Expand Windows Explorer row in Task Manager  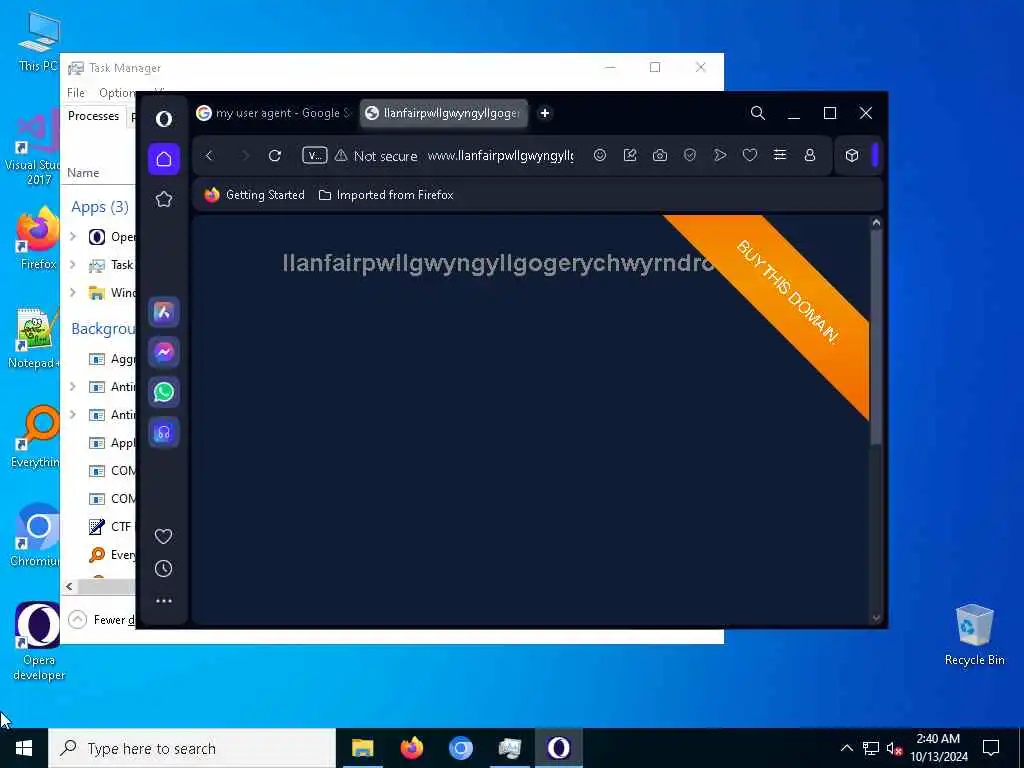[x=73, y=292]
